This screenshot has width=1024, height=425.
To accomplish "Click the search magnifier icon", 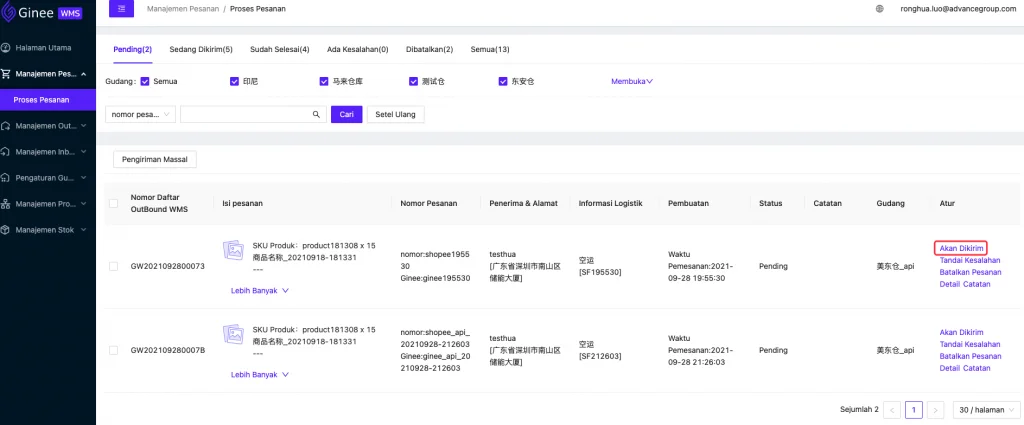I will tap(316, 114).
